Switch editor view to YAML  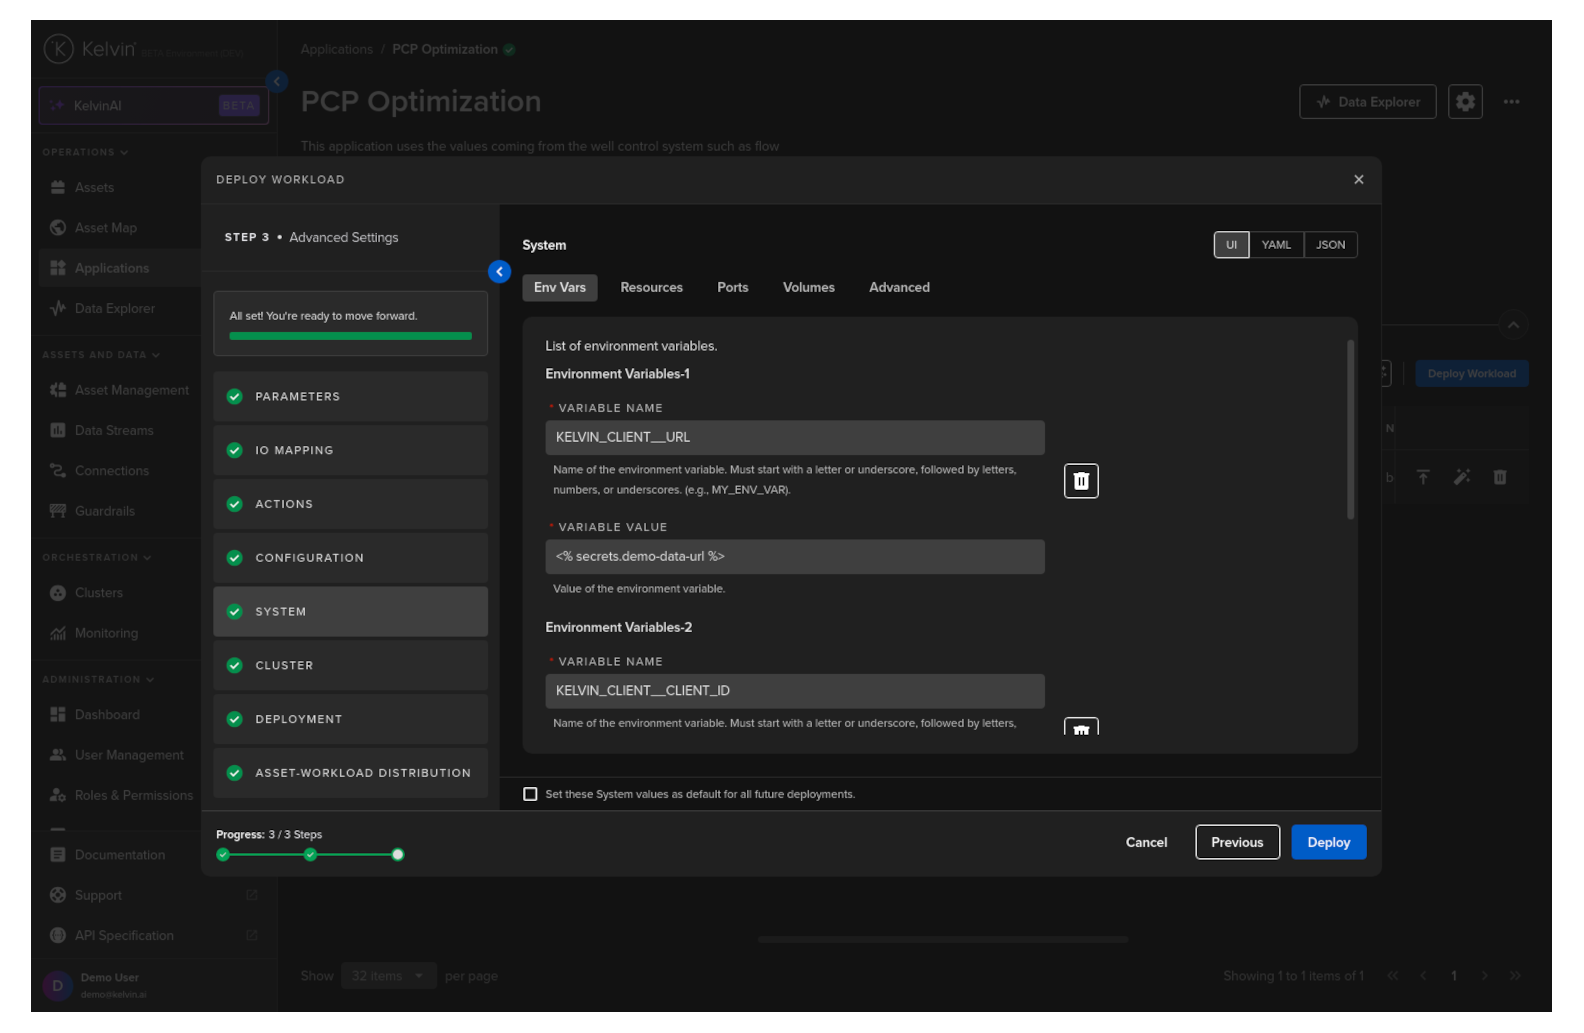point(1275,245)
